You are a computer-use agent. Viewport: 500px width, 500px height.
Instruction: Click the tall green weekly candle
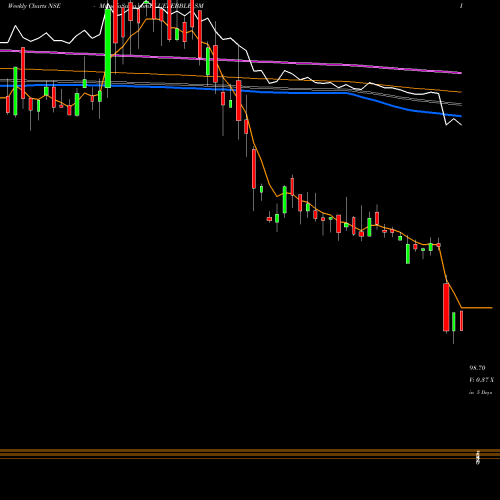pos(108,48)
